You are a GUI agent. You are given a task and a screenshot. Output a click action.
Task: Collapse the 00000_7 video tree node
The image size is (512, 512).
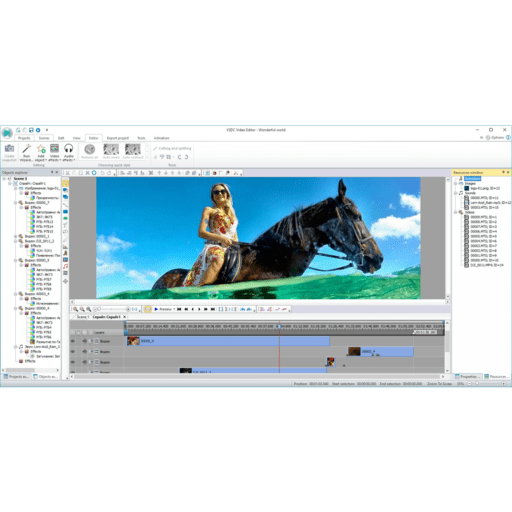15,203
